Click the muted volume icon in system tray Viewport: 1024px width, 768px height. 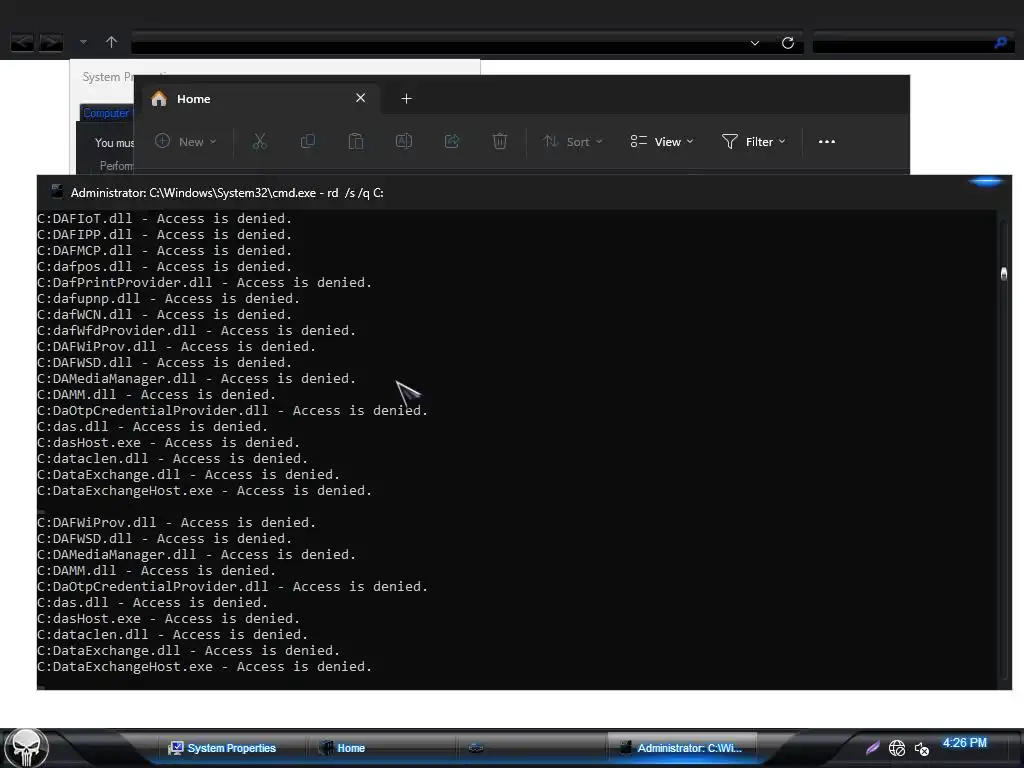pyautogui.click(x=921, y=749)
